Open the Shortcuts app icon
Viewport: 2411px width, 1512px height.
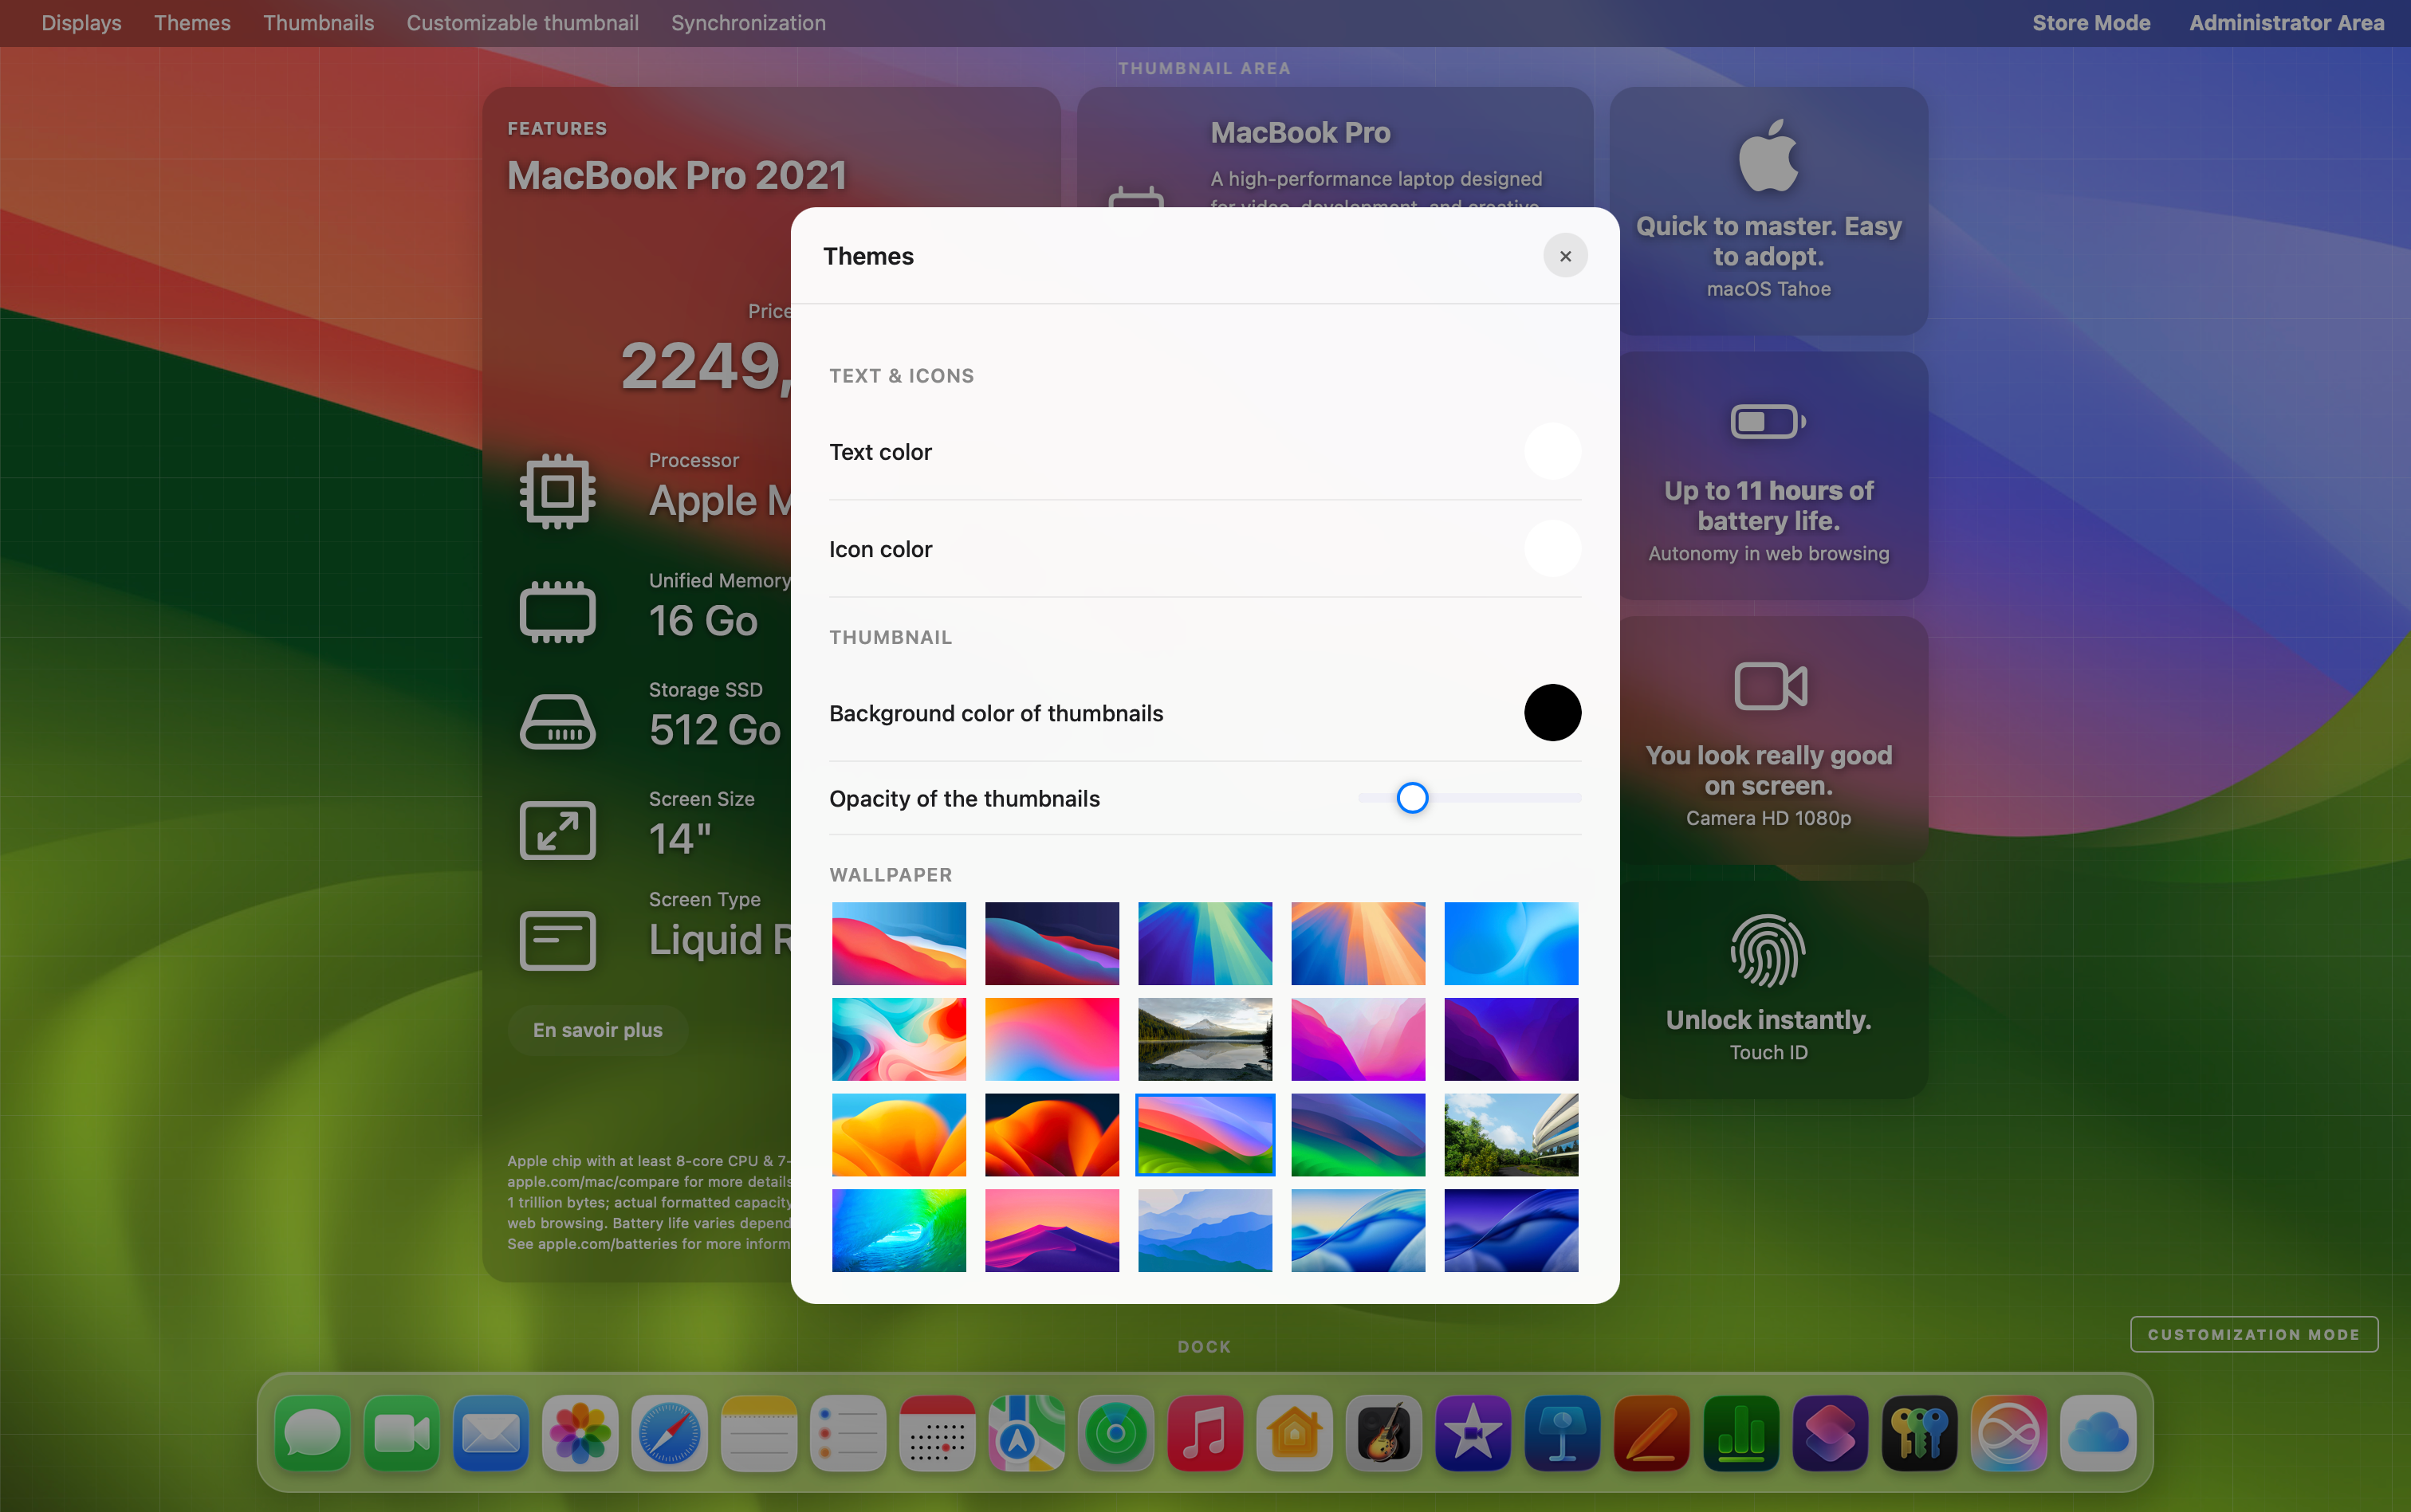coord(1830,1433)
